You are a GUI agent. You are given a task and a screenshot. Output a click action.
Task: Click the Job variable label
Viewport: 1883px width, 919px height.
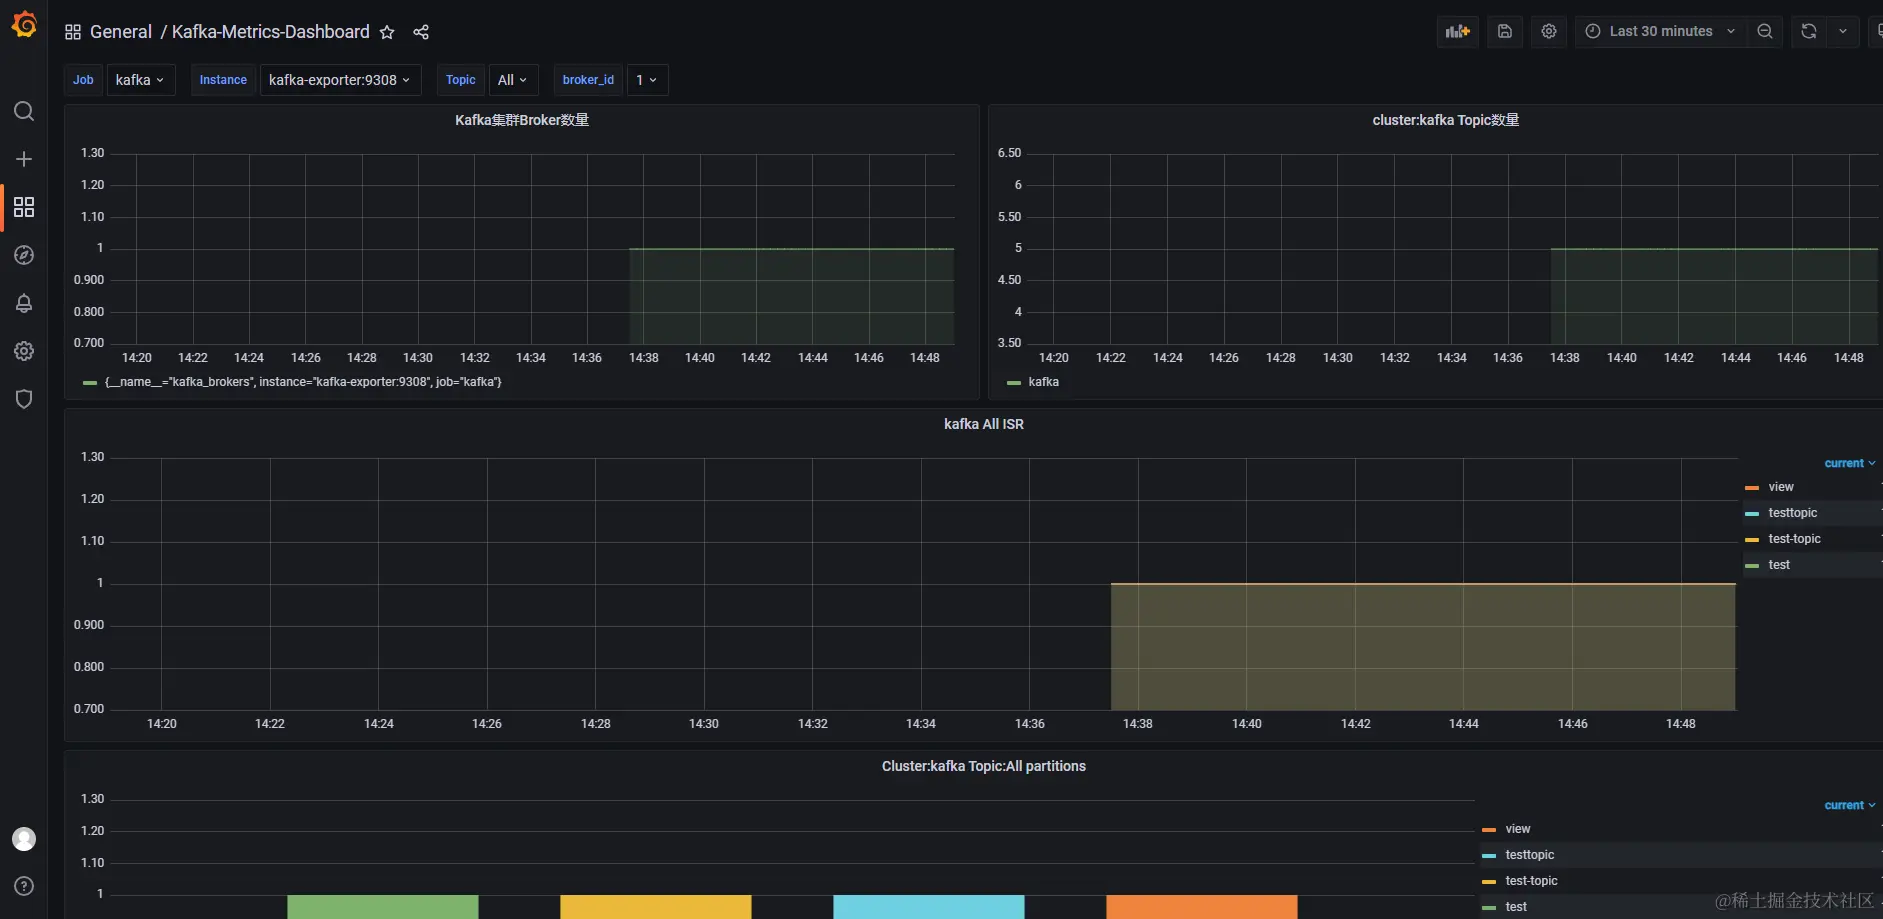(83, 80)
